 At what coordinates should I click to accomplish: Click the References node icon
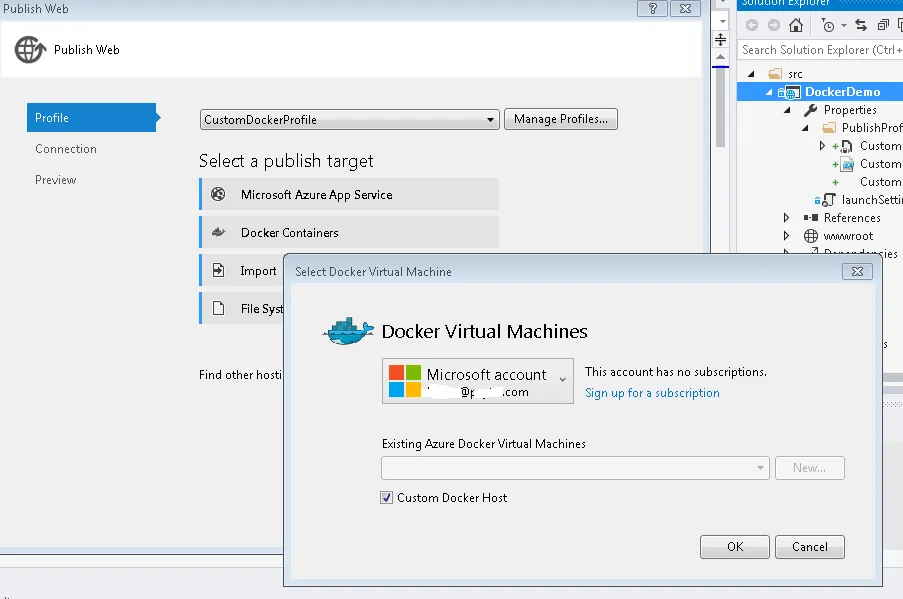pos(811,218)
